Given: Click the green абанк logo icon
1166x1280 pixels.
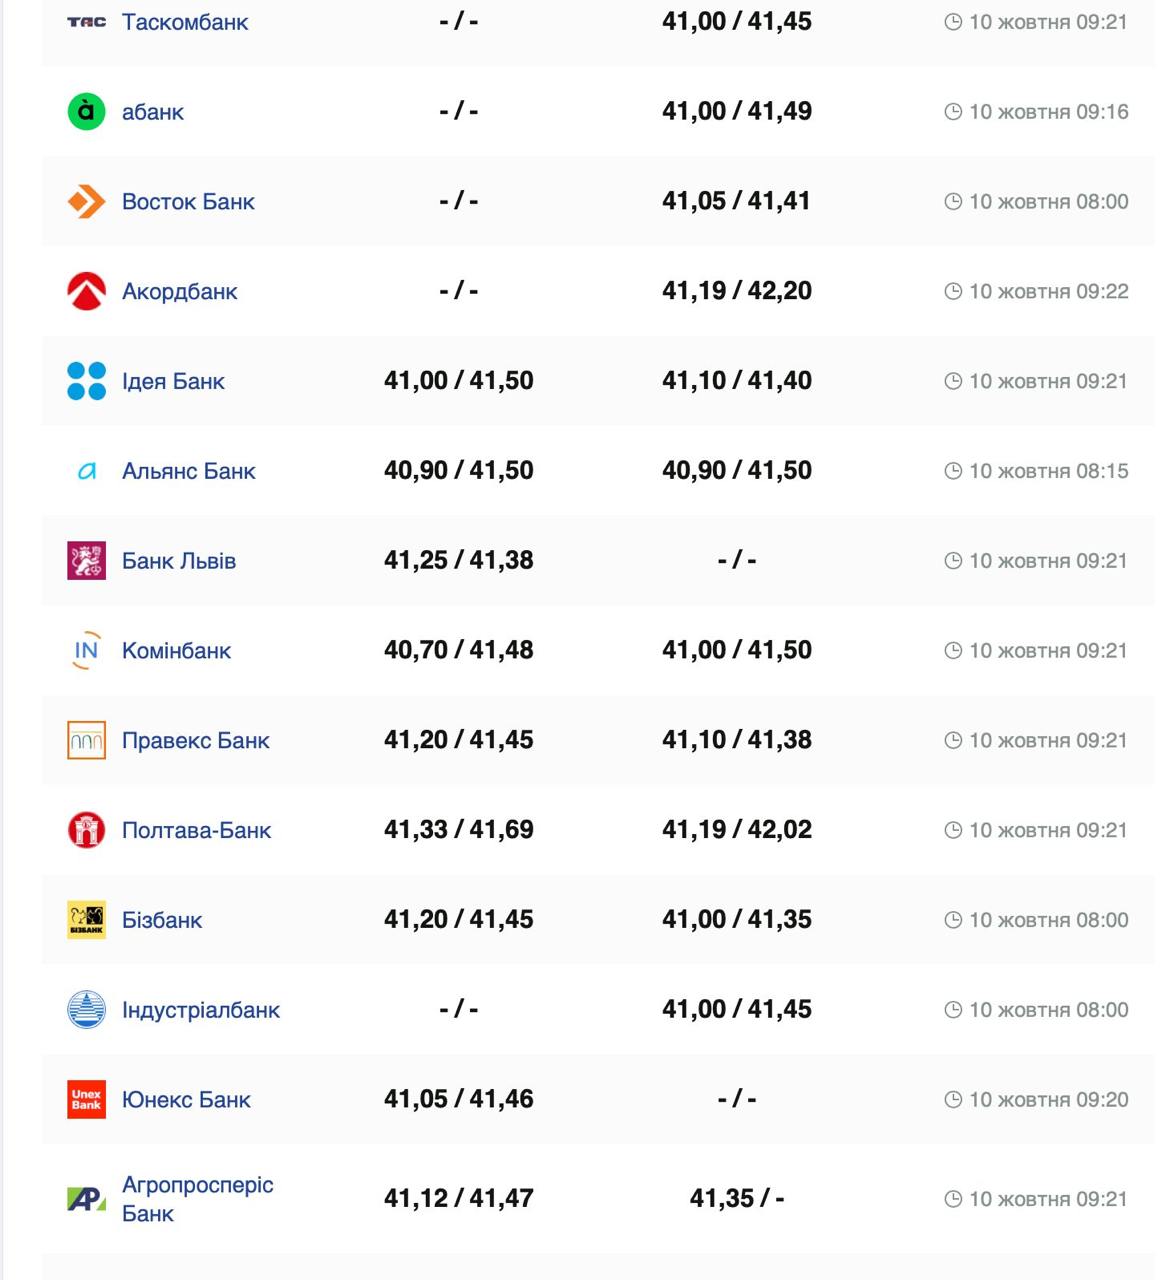Looking at the screenshot, I should coord(86,111).
